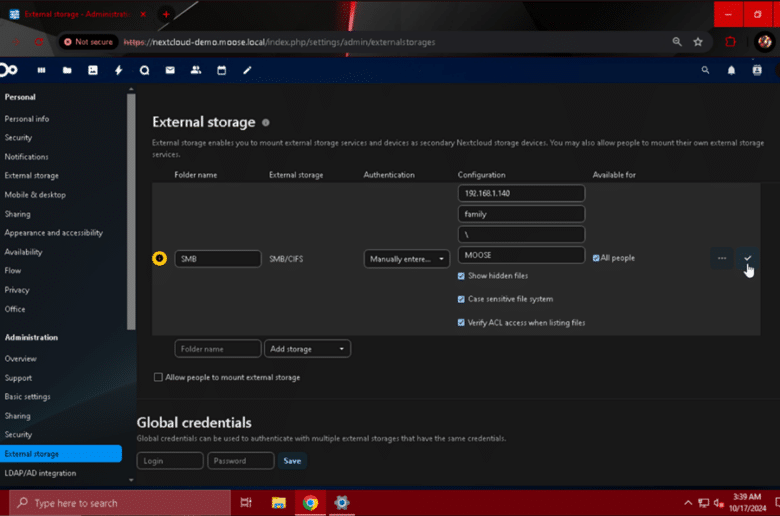The height and width of the screenshot is (516, 780).
Task: Open the Settings gear in taskbar
Action: (x=342, y=503)
